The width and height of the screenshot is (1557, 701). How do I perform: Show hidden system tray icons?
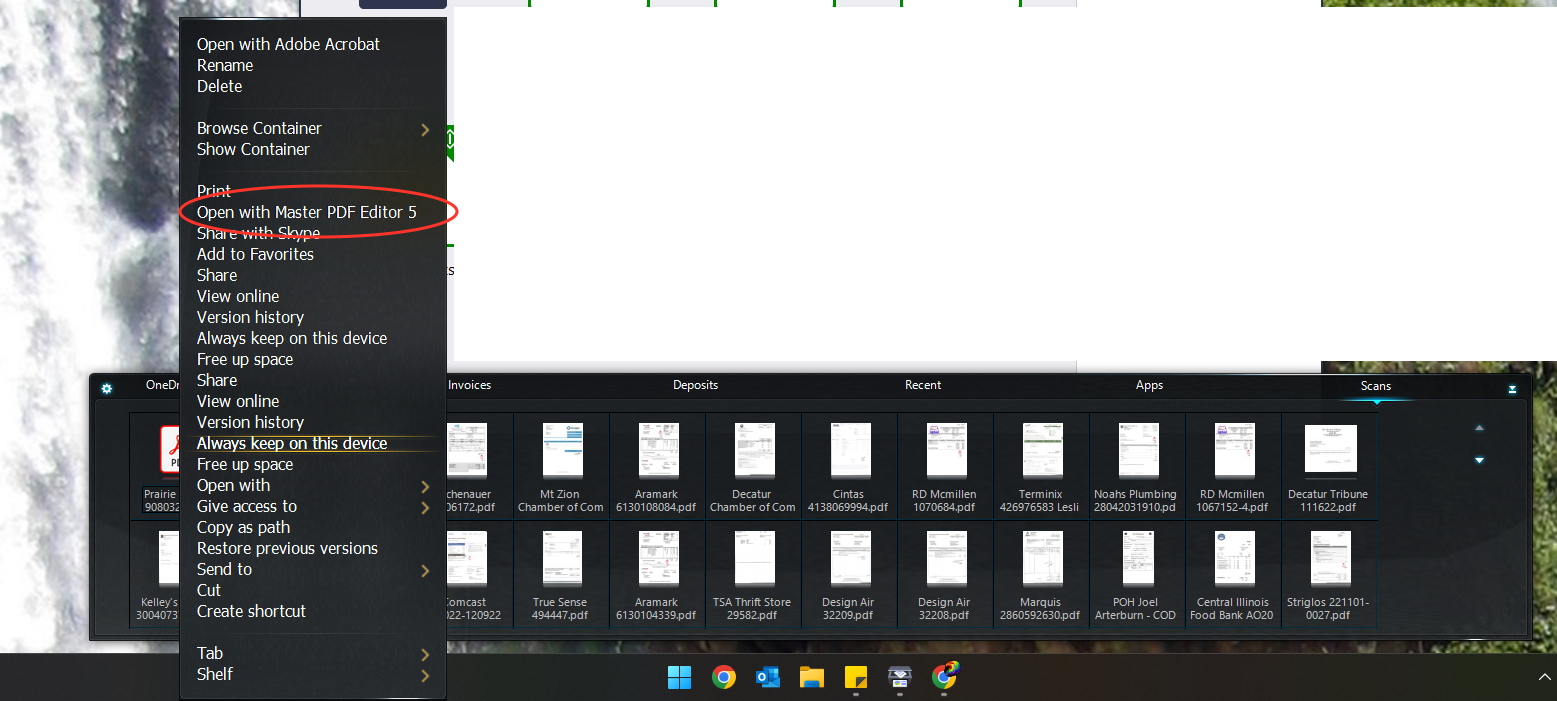pos(1543,678)
